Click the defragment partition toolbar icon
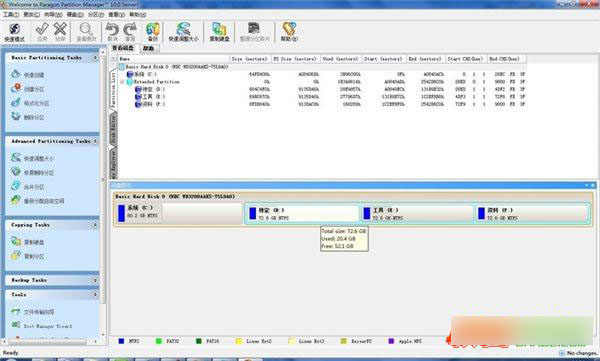Screen dimensions: 600x361 pyautogui.click(x=254, y=32)
